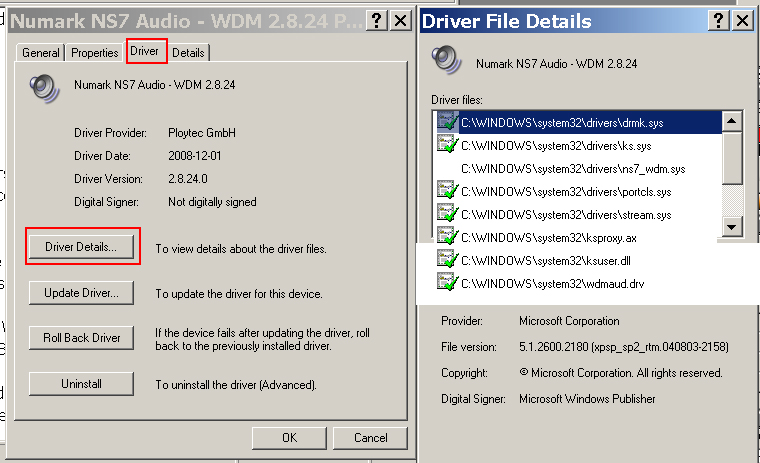Screen dimensions: 760x463
Task: Switch to the Properties tab
Action: click(x=95, y=53)
